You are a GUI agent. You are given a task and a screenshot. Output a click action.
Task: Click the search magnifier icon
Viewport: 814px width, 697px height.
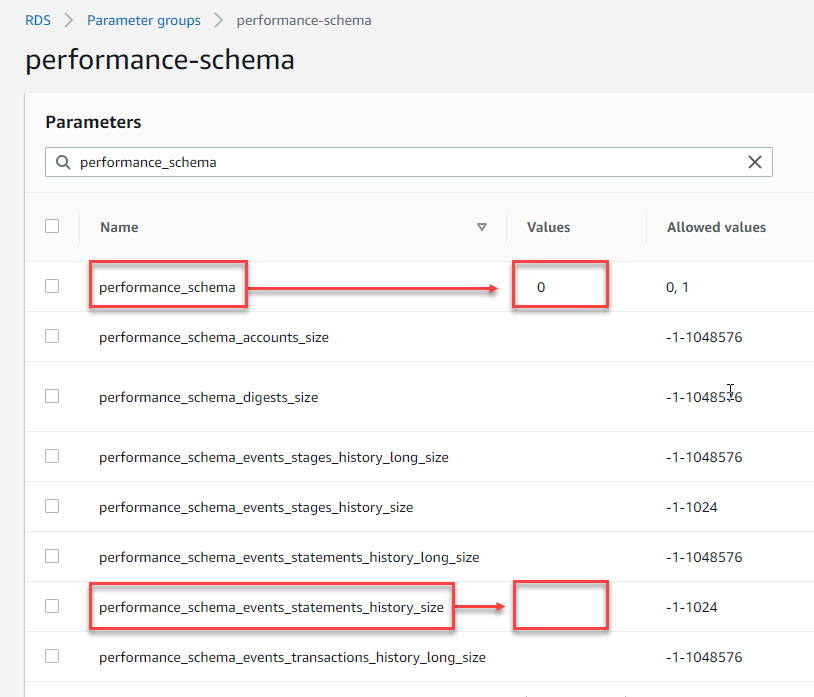click(63, 162)
